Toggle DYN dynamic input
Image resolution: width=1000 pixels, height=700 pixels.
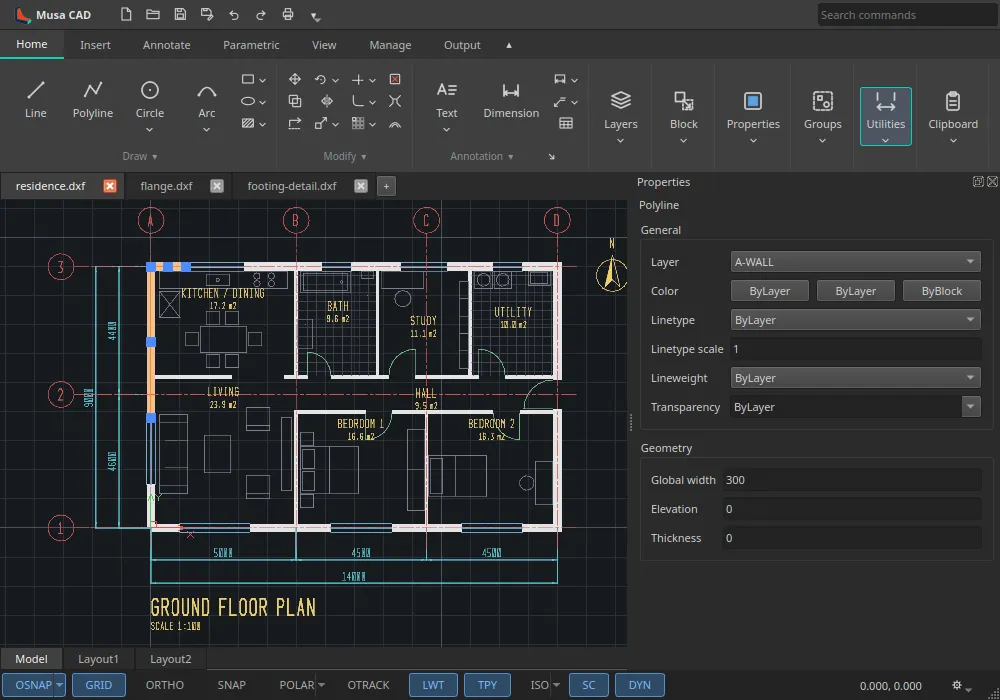click(640, 685)
